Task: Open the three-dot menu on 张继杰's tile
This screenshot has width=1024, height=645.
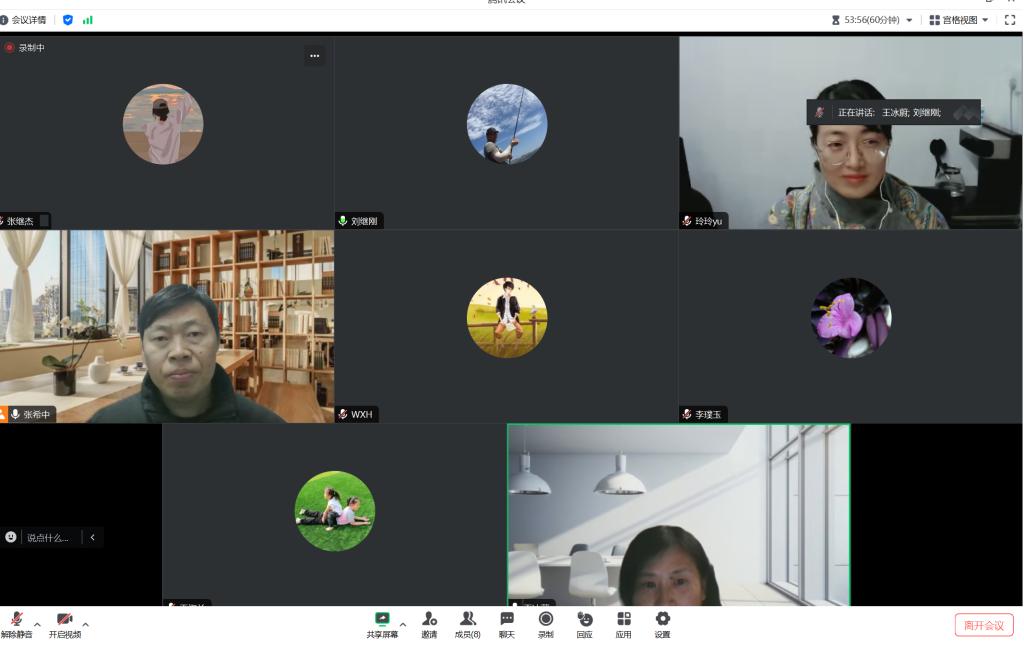Action: click(315, 56)
